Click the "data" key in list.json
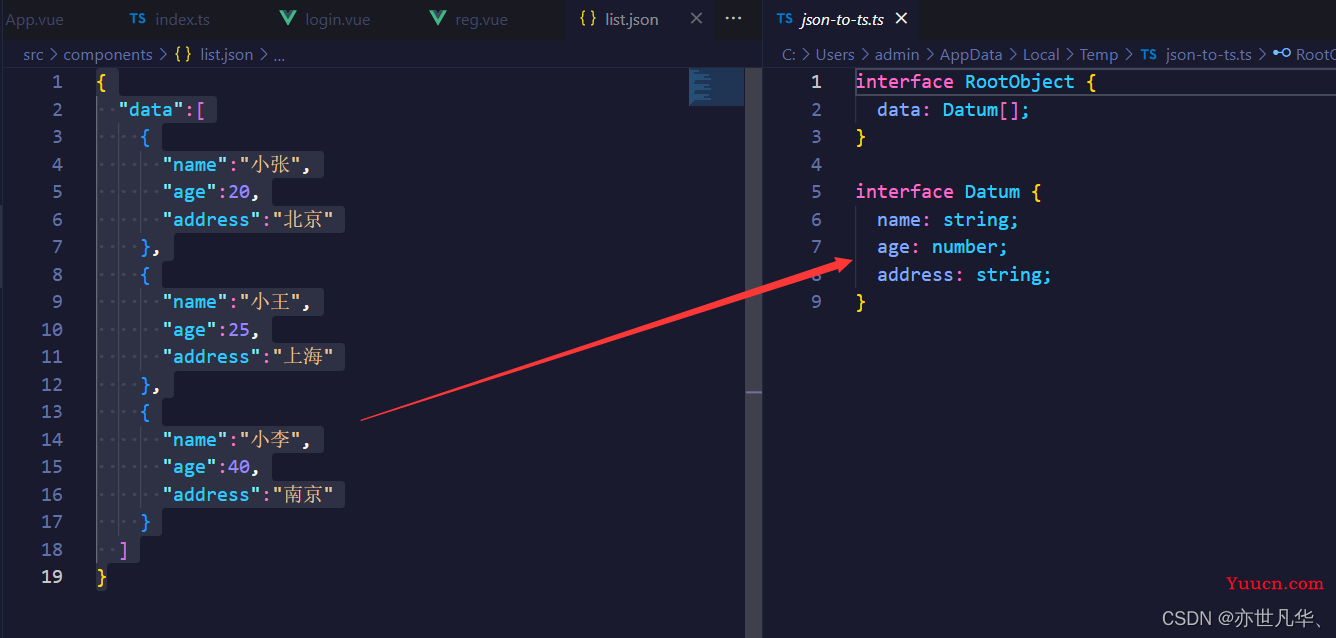The width and height of the screenshot is (1336, 638). (x=151, y=110)
